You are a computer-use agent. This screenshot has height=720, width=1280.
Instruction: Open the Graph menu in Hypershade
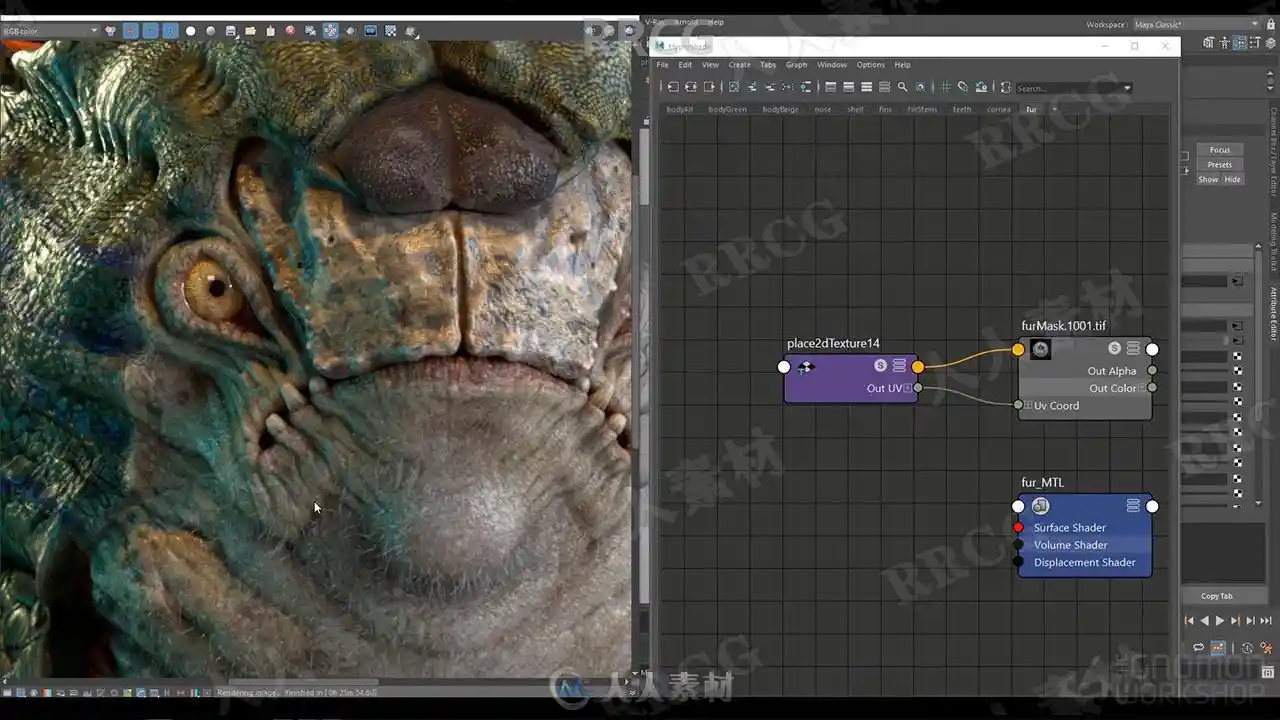tap(796, 65)
